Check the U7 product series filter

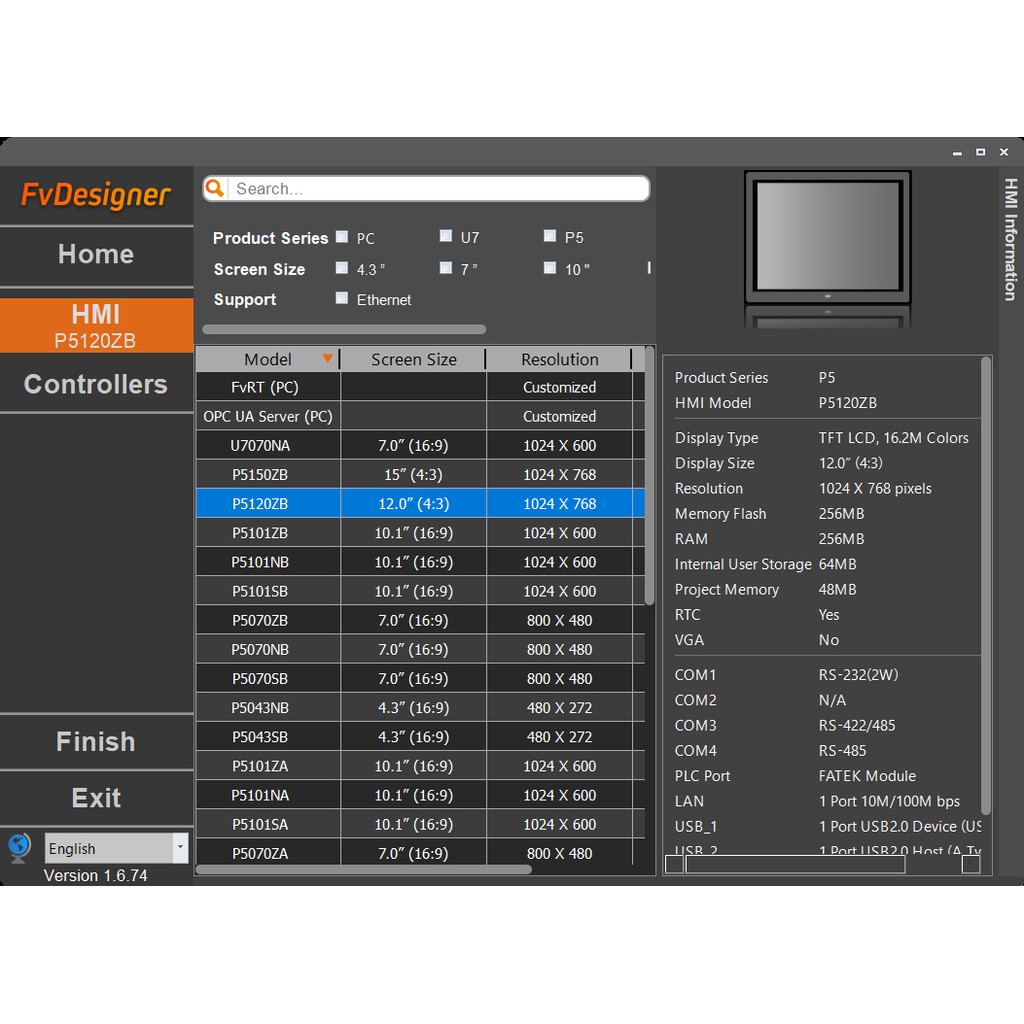tap(446, 237)
